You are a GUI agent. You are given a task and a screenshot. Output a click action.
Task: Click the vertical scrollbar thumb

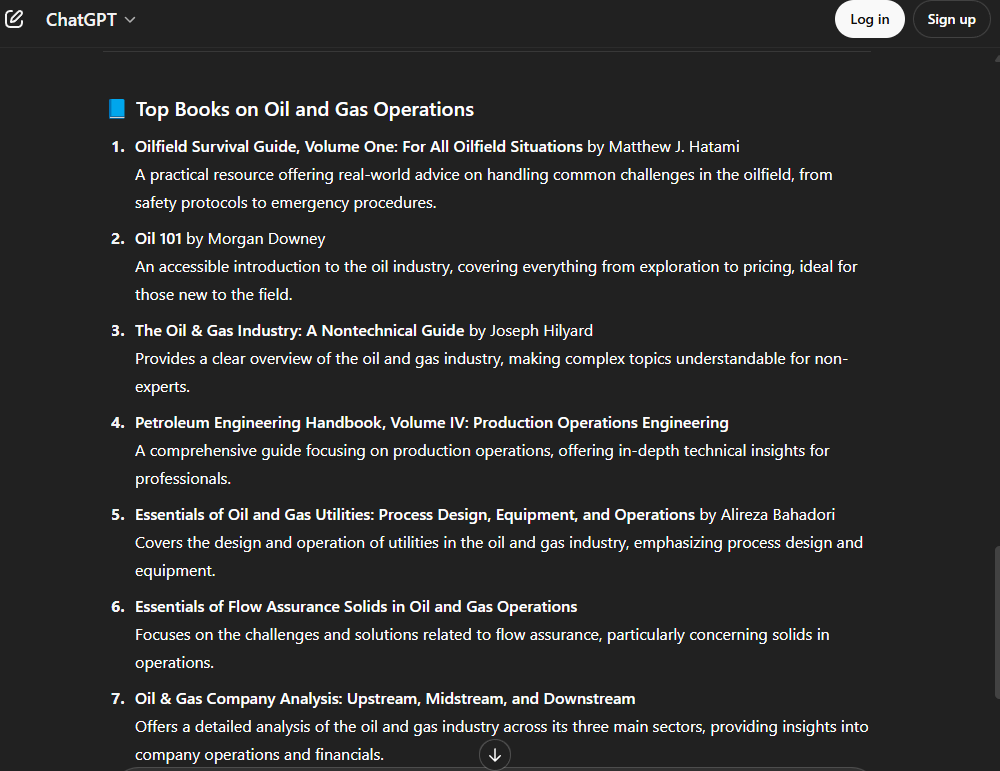click(x=996, y=622)
